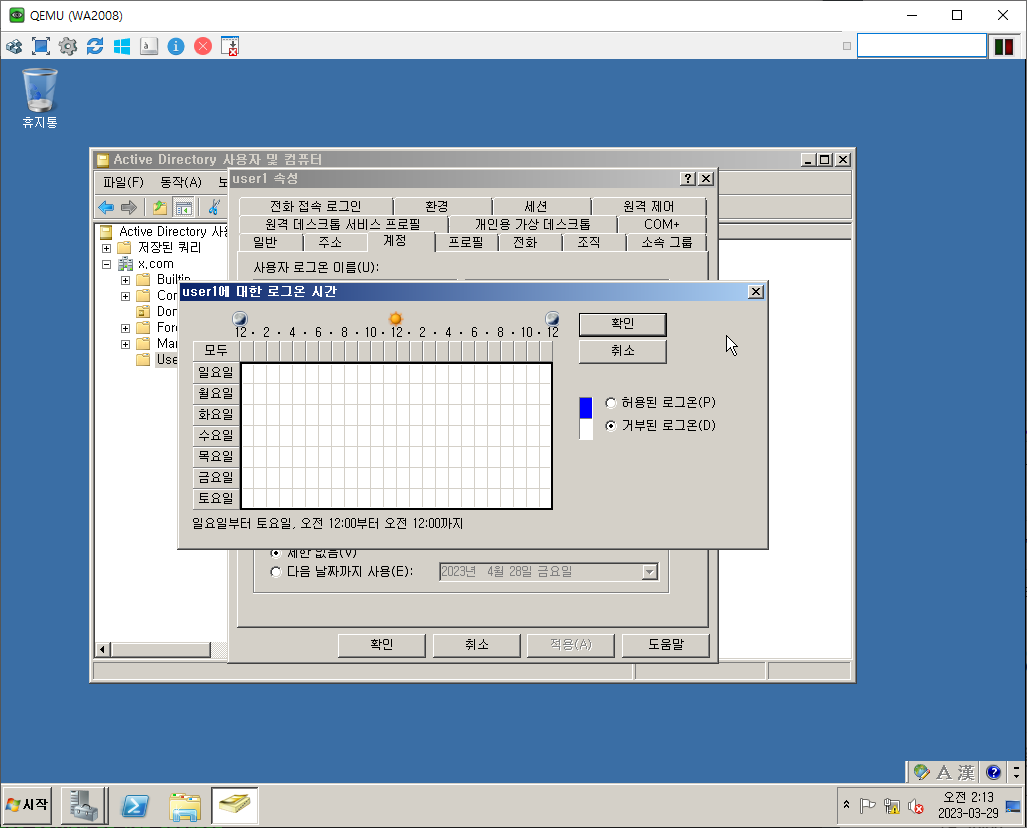Open the virtual keyboard key icon
This screenshot has width=1027, height=828.
coord(149,47)
